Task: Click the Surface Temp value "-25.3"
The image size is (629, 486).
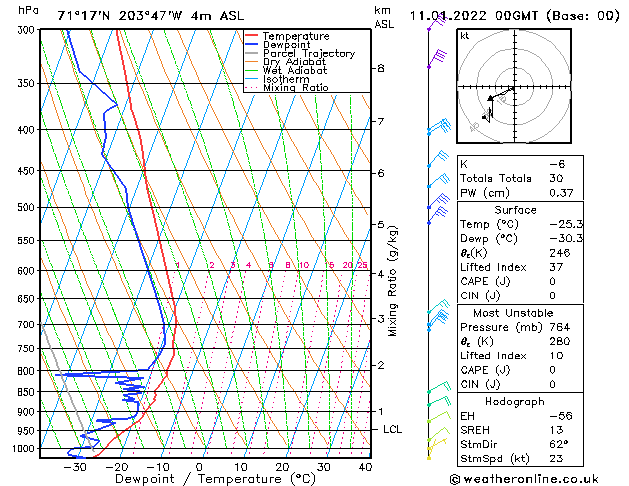Action: click(x=566, y=224)
